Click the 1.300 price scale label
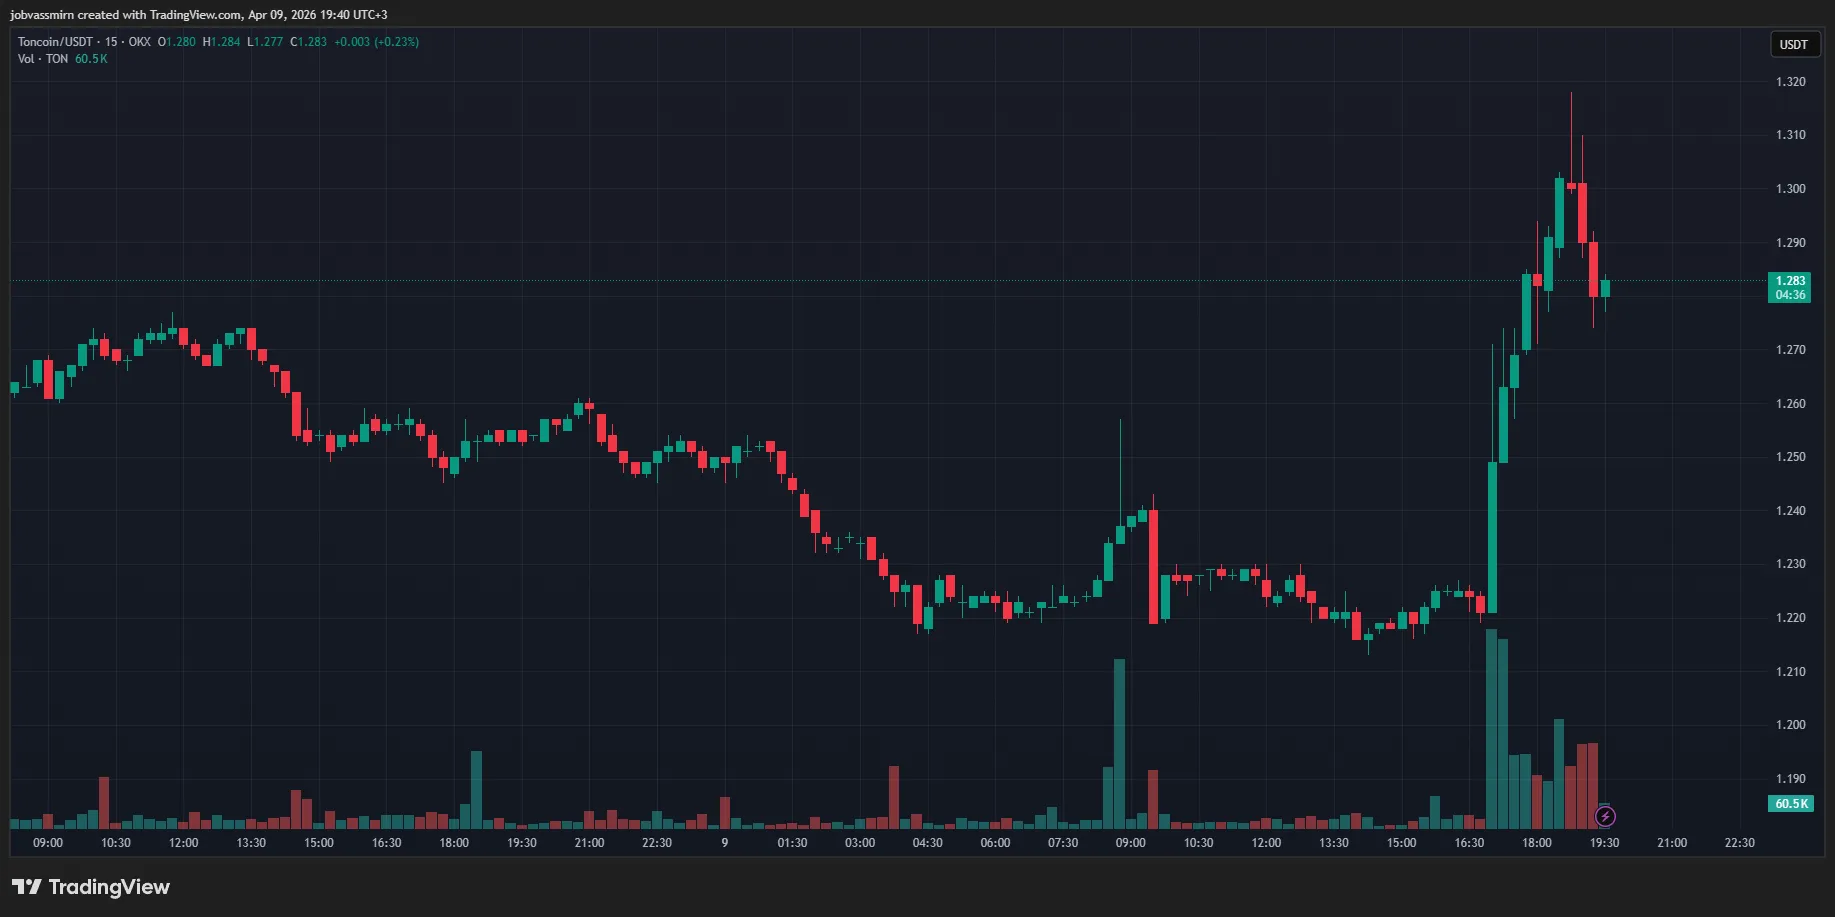This screenshot has height=917, width=1835. tap(1790, 189)
